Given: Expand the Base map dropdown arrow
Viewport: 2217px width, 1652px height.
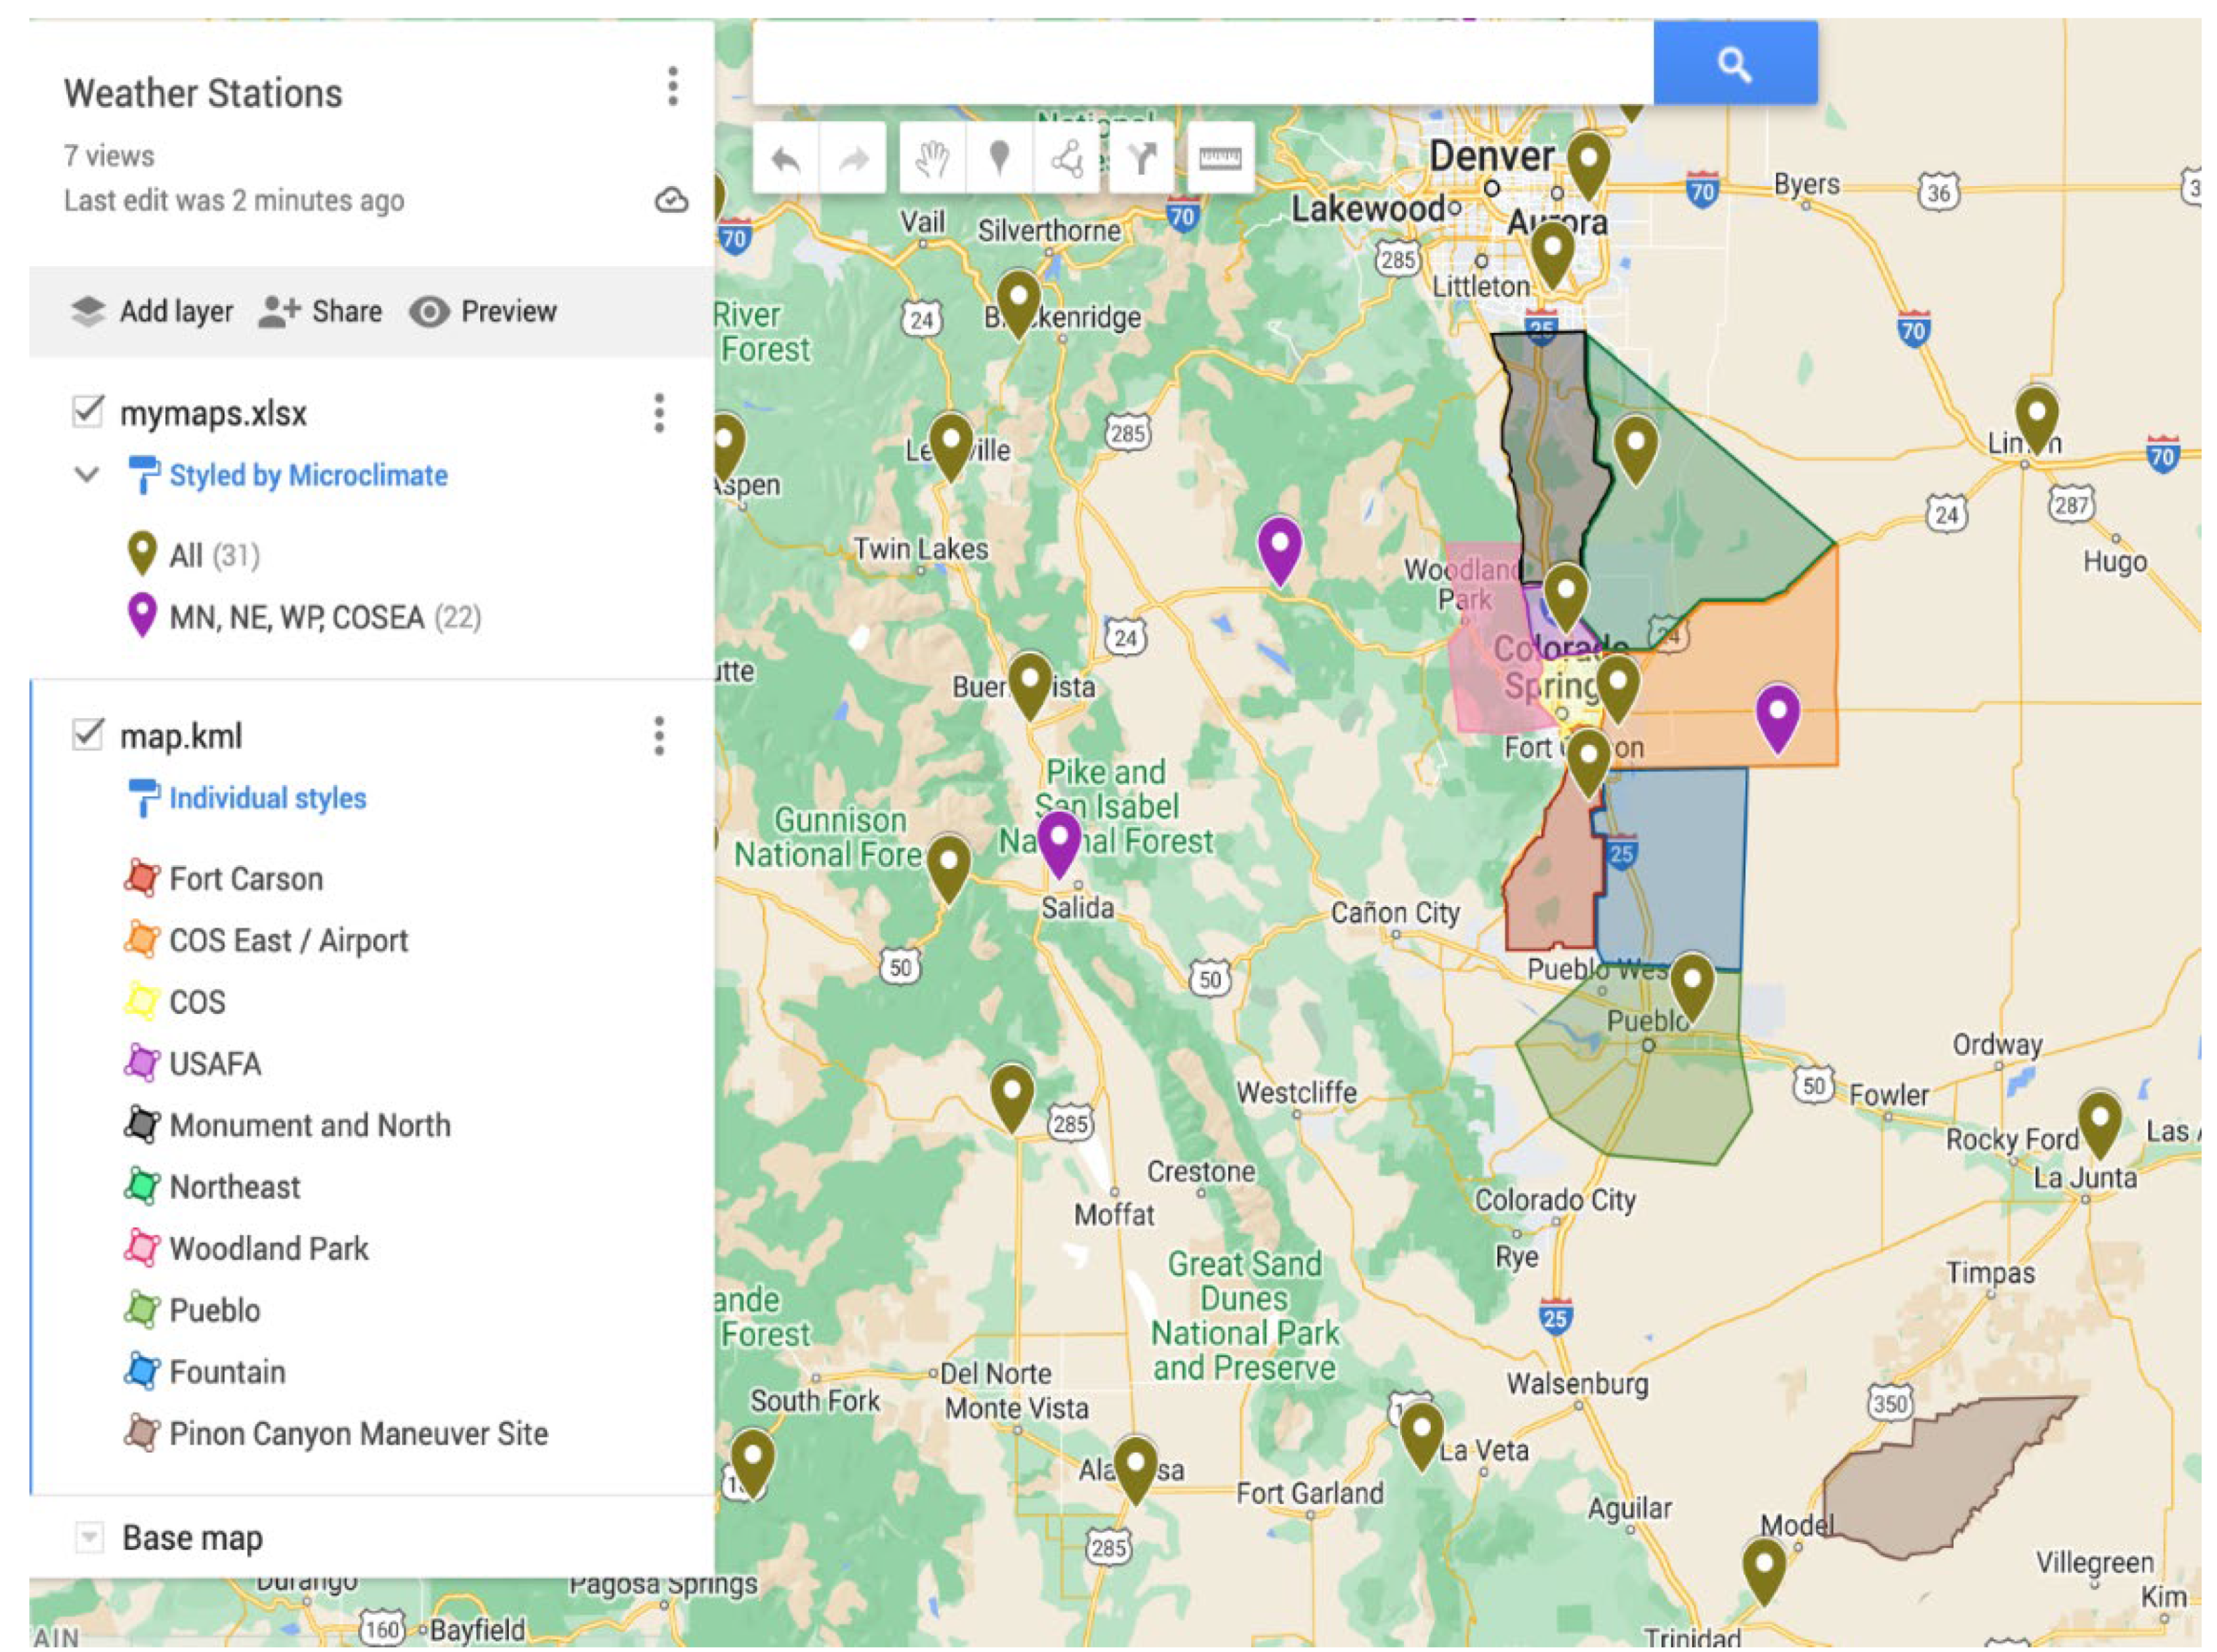Looking at the screenshot, I should pos(89,1536).
